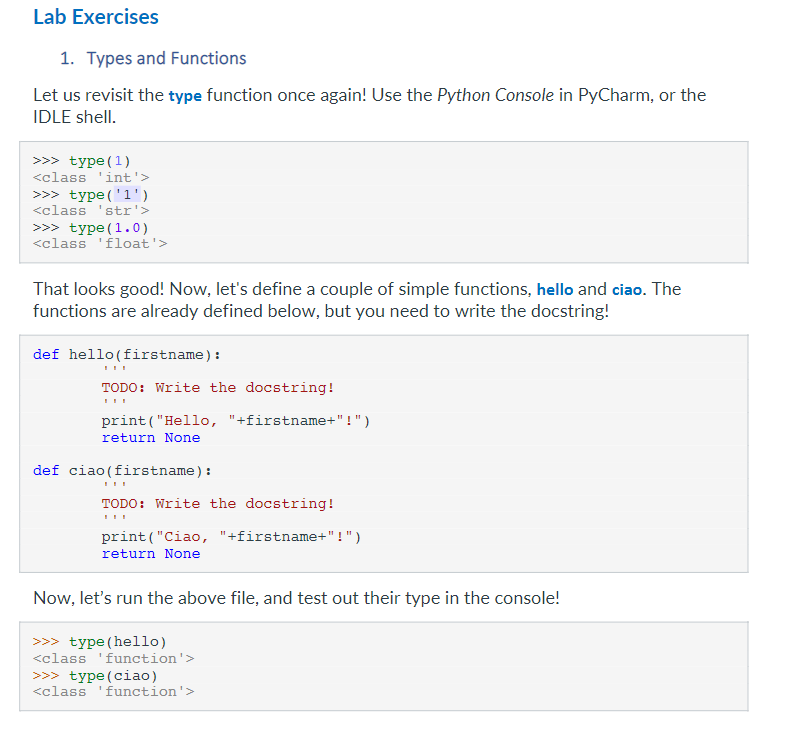
Task: Click the code line 'type(1)'
Action: [x=82, y=161]
